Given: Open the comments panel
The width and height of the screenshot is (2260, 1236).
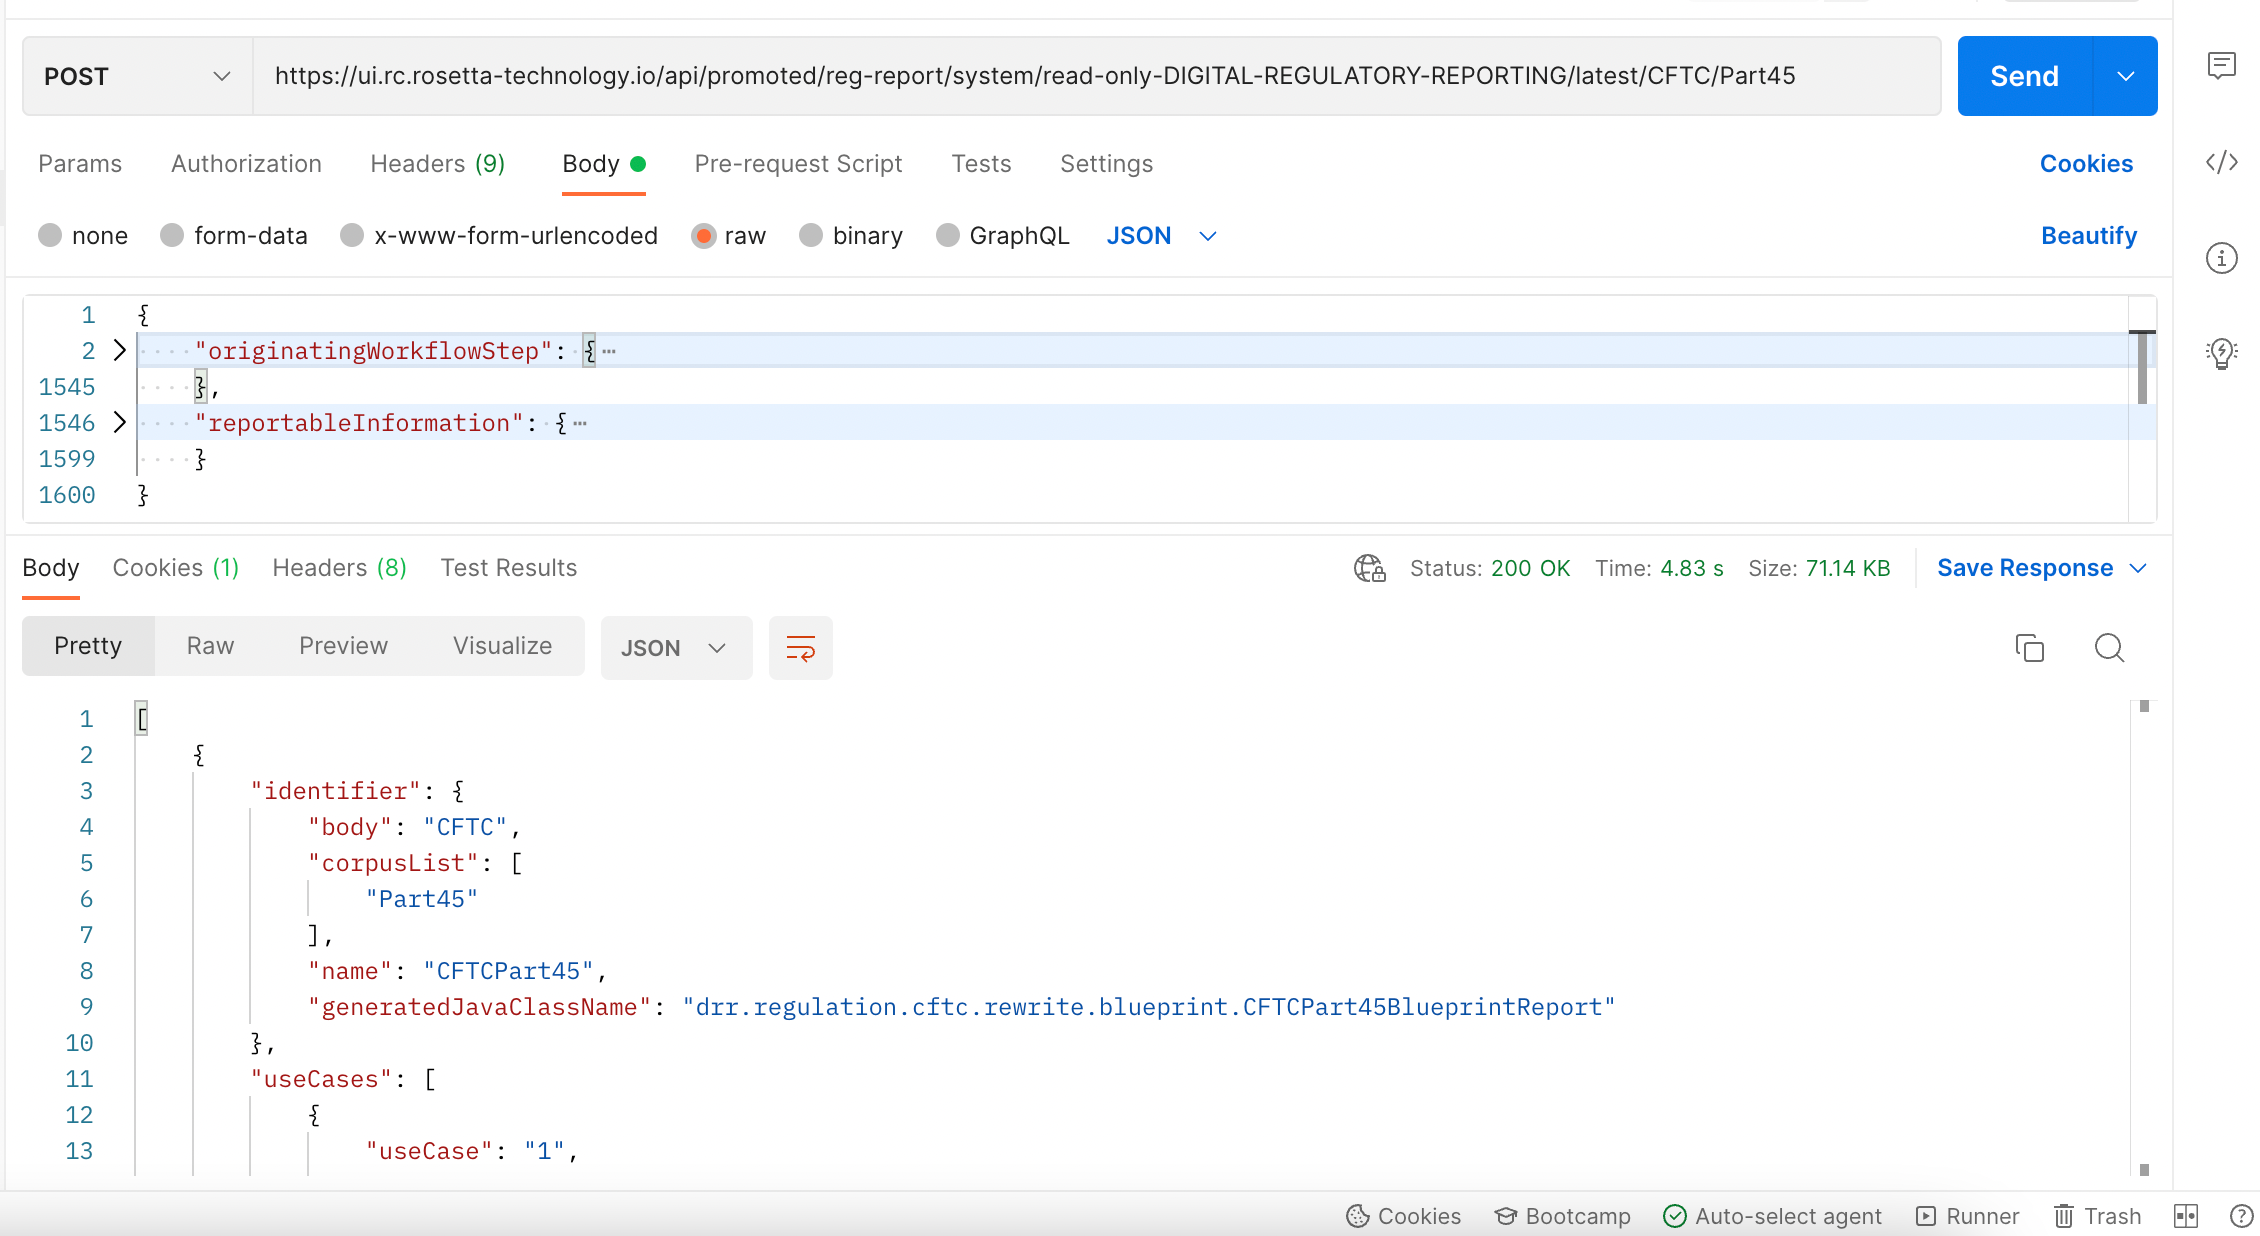Looking at the screenshot, I should [x=2222, y=65].
